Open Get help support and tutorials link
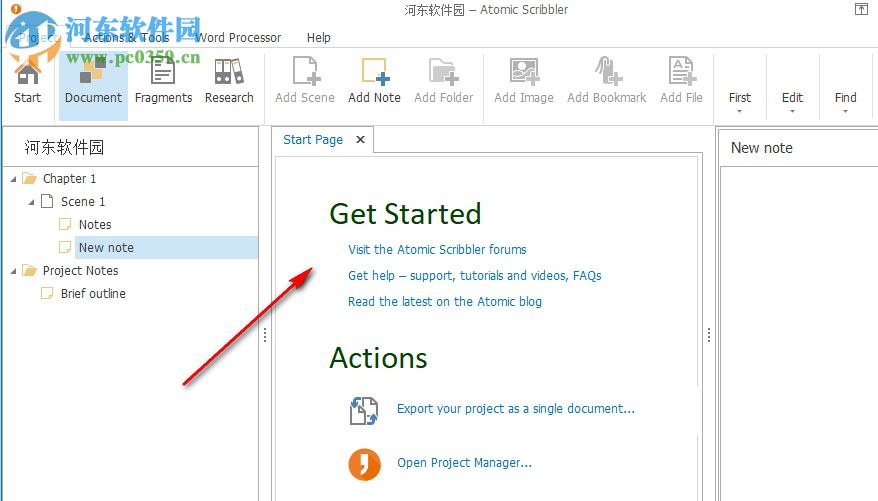This screenshot has height=501, width=878. tap(475, 275)
